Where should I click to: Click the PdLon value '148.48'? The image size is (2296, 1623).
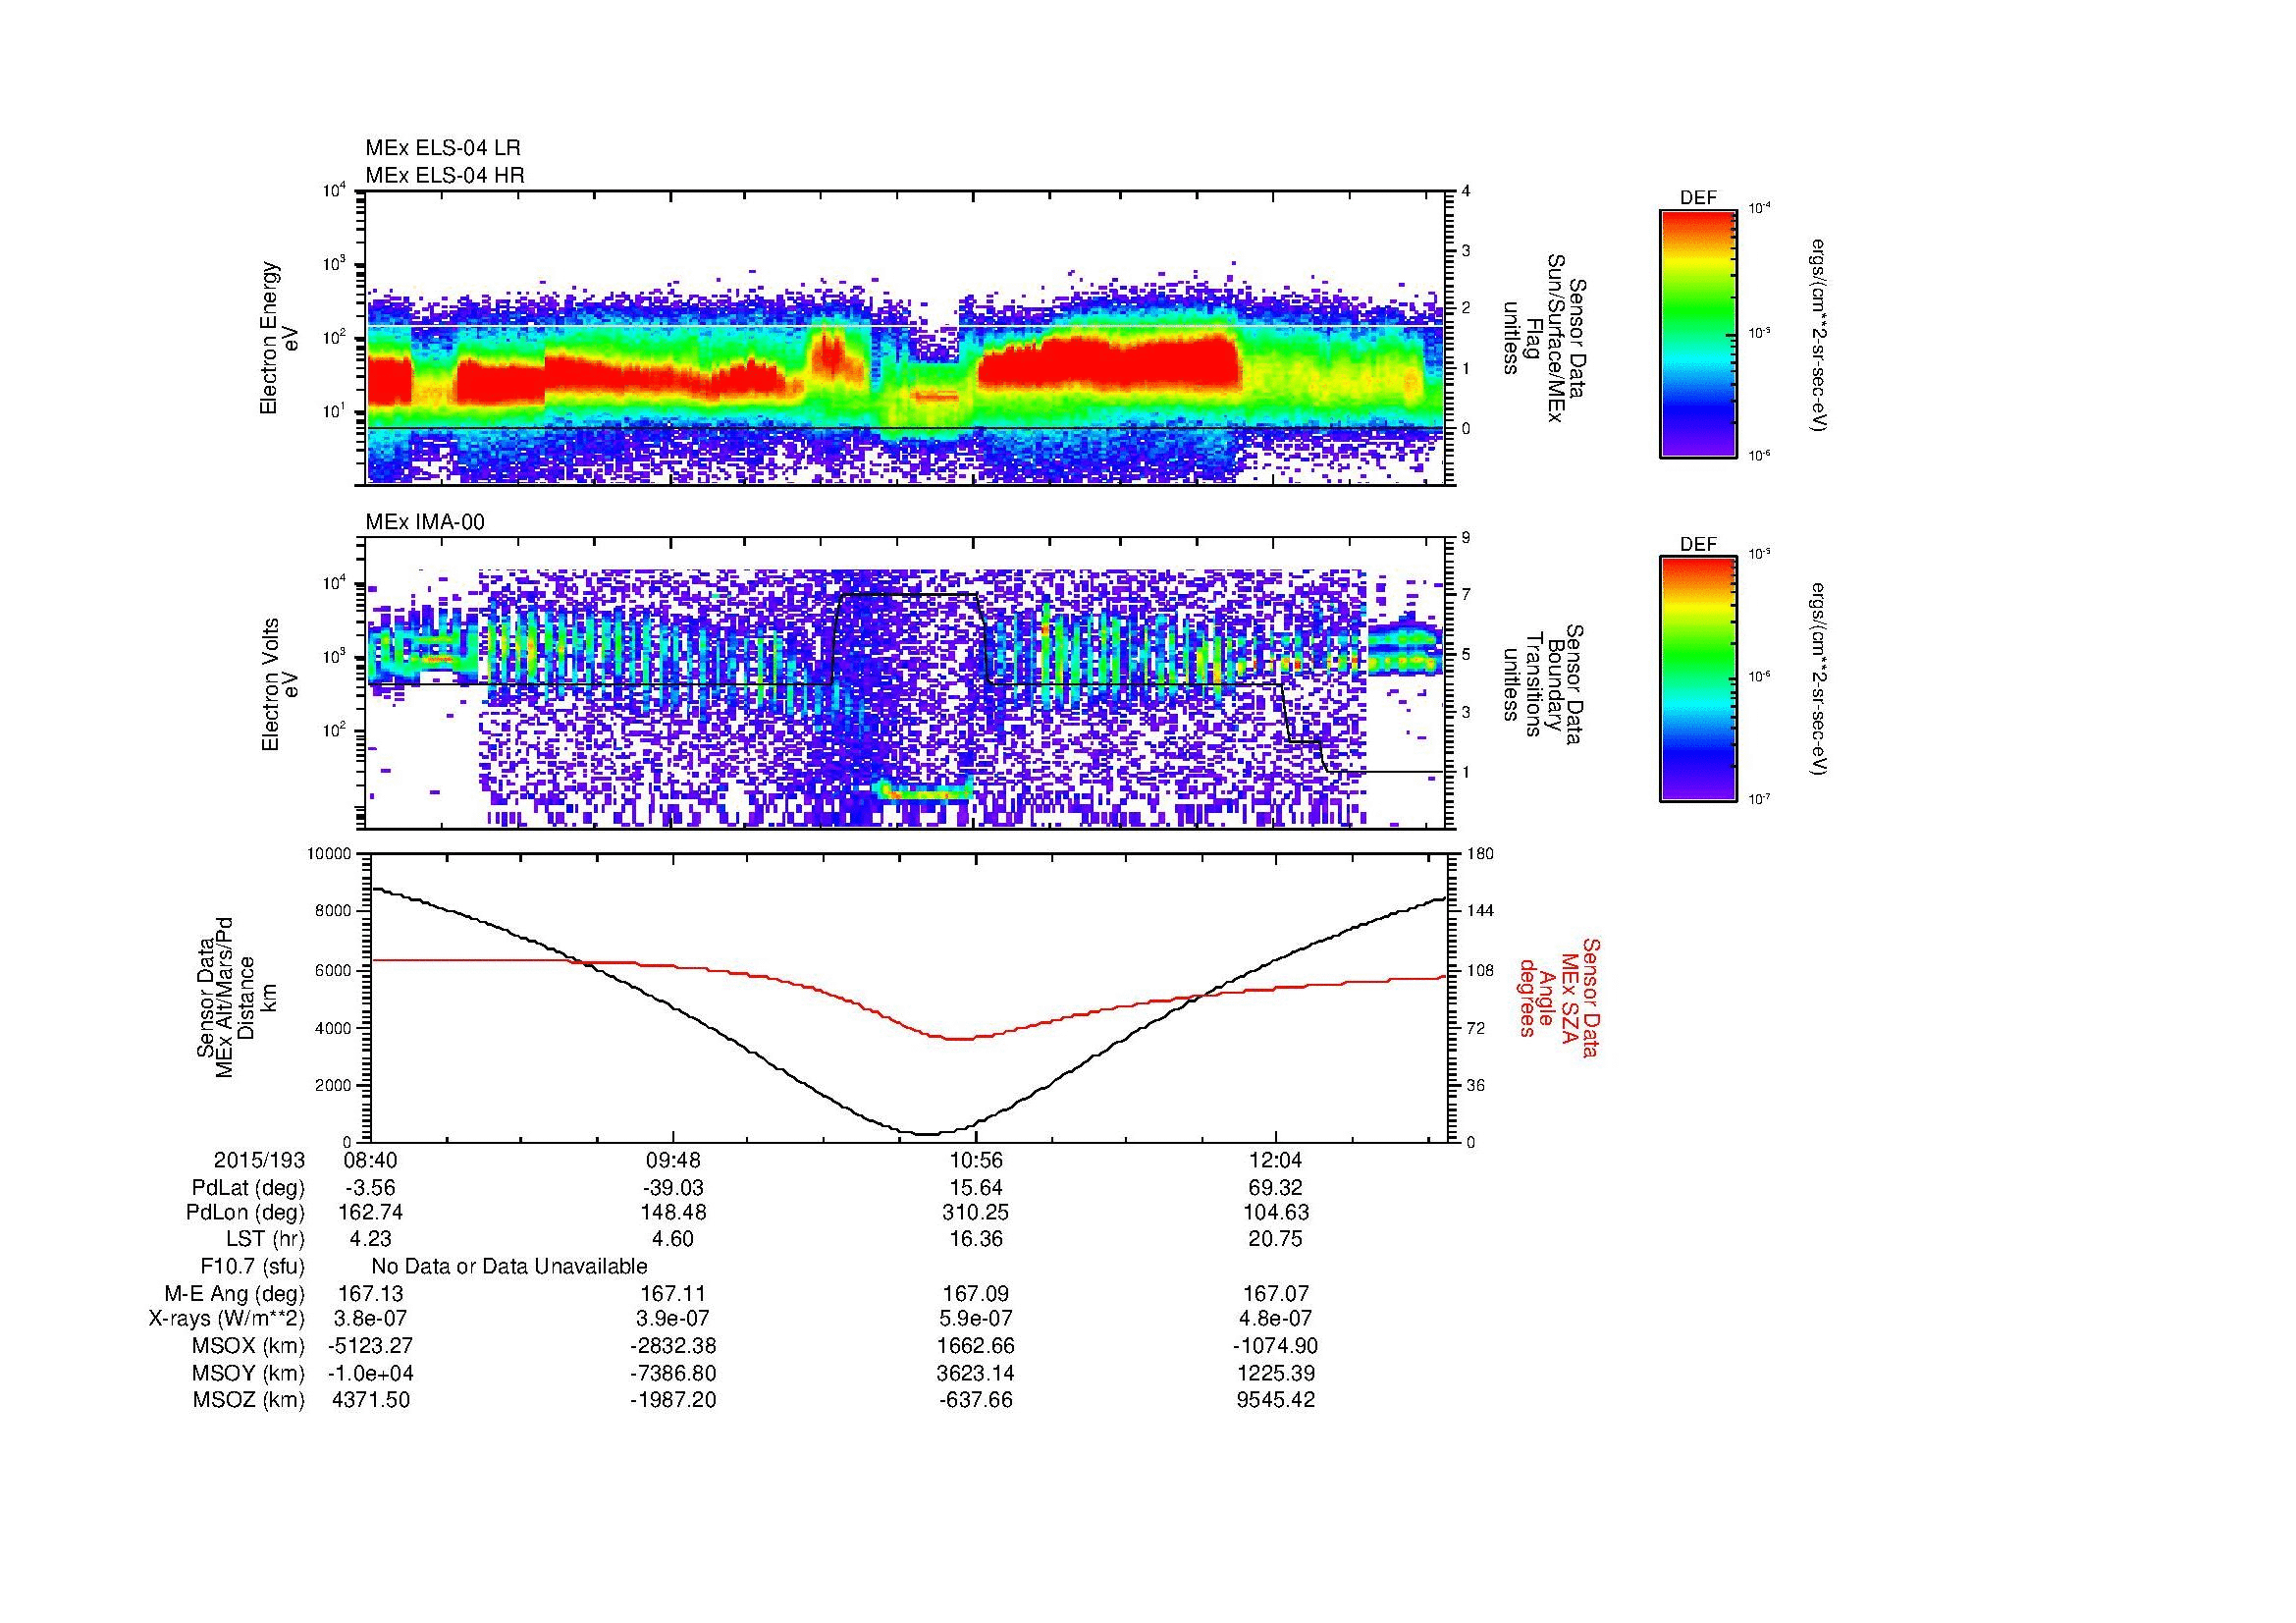point(673,1213)
